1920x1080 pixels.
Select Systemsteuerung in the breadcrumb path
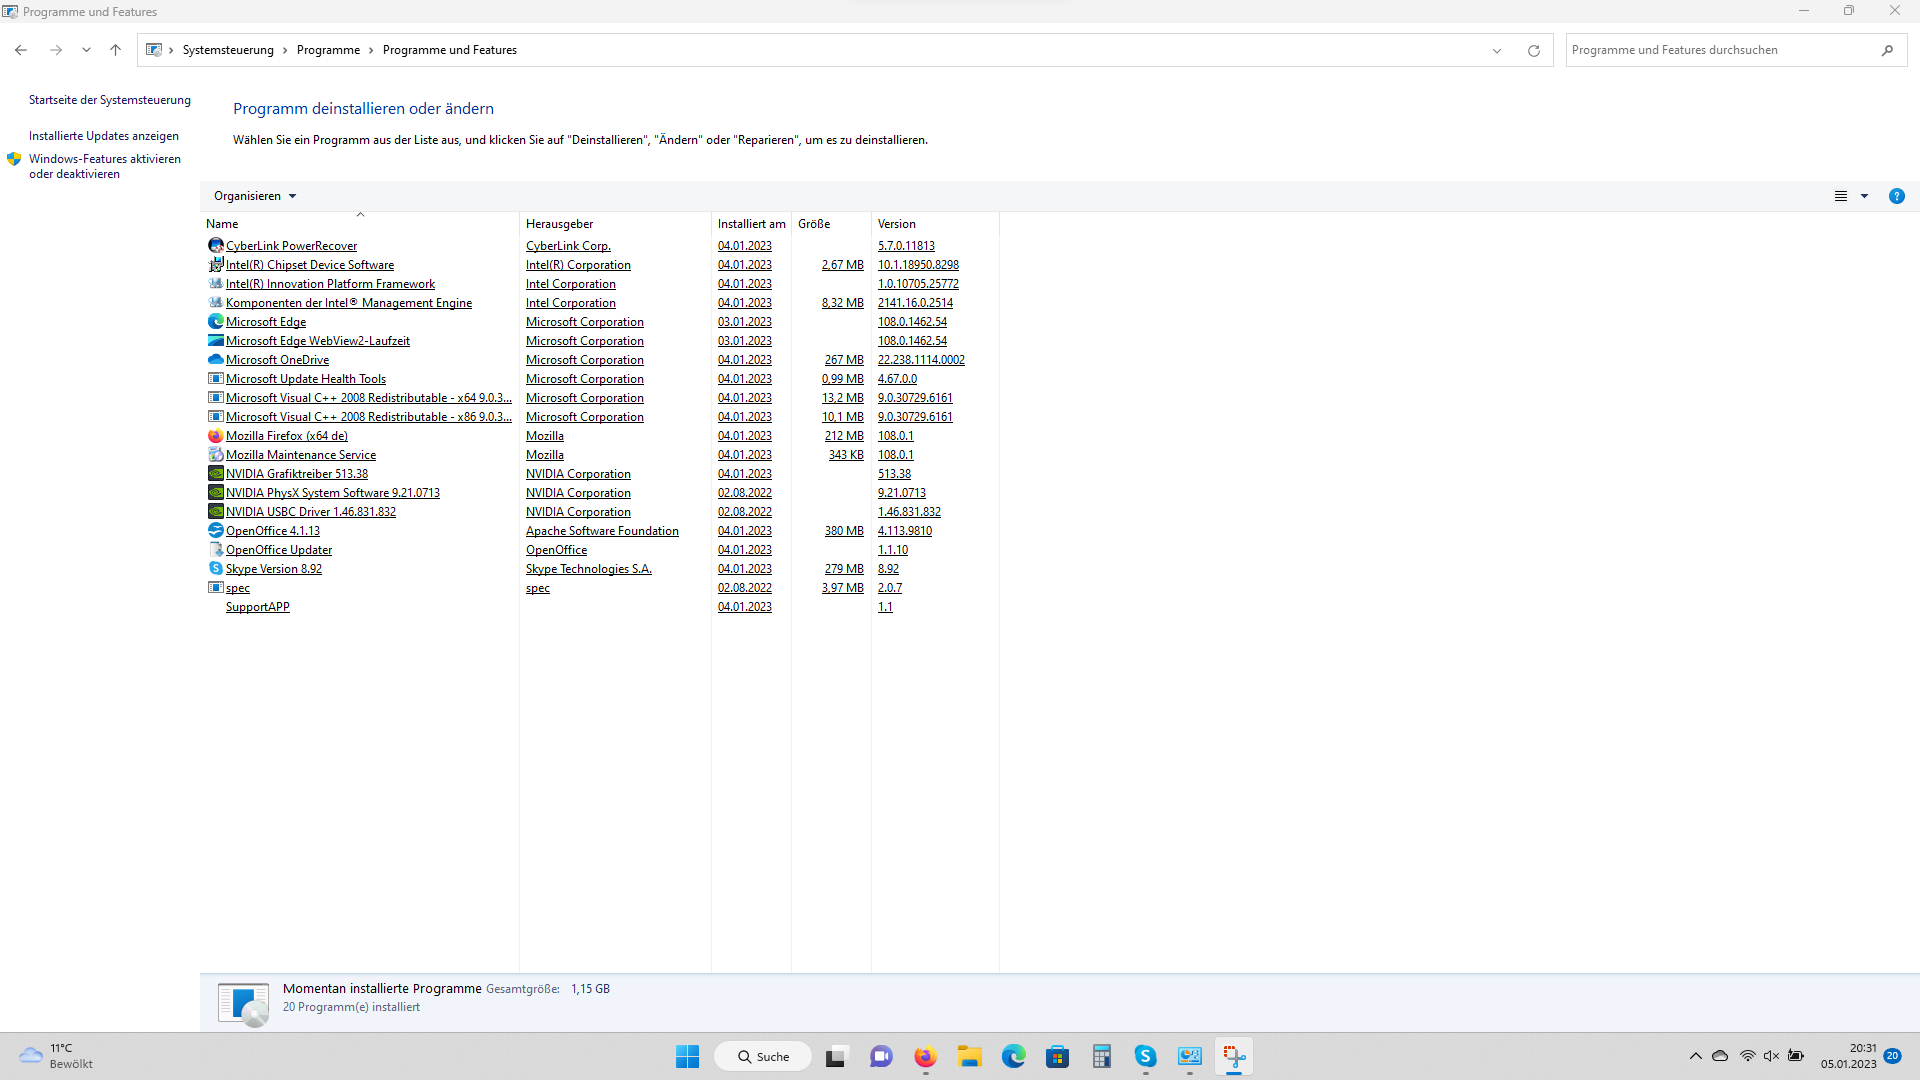tap(228, 50)
